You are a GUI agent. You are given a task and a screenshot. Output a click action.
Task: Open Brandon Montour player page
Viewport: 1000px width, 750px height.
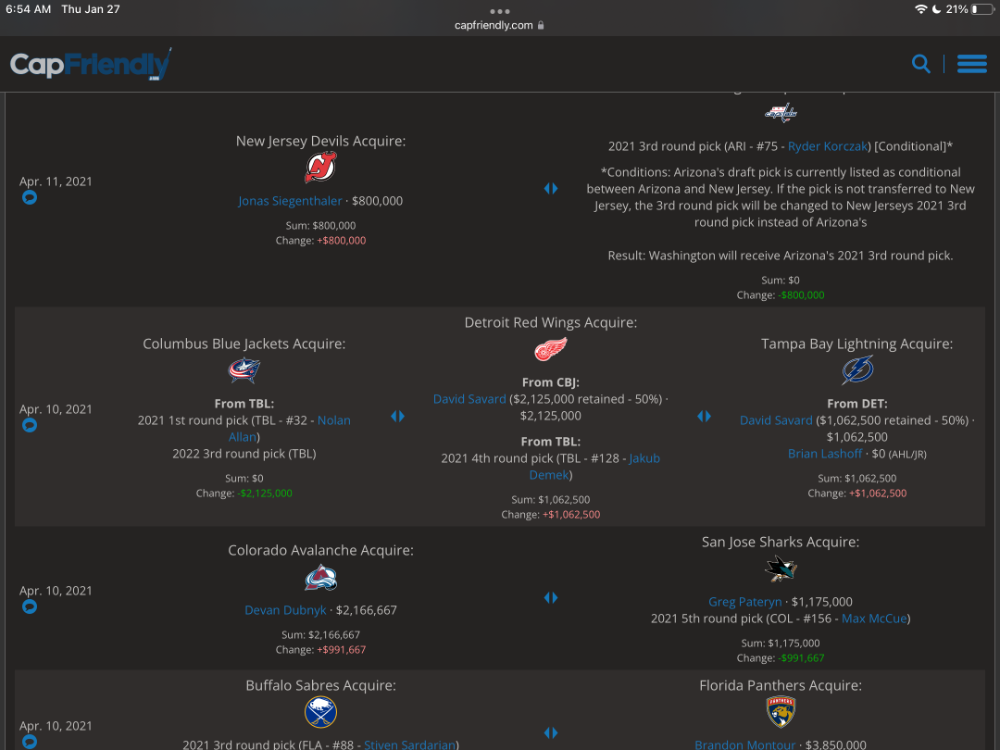(745, 744)
